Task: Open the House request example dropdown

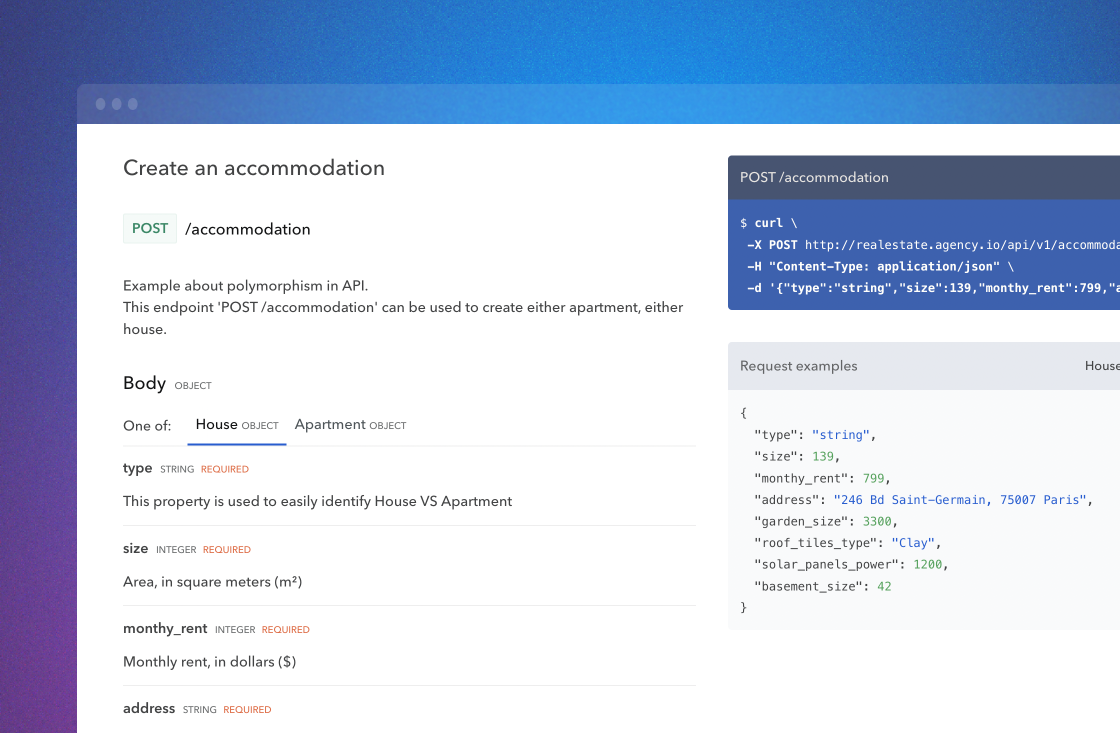Action: point(1101,366)
